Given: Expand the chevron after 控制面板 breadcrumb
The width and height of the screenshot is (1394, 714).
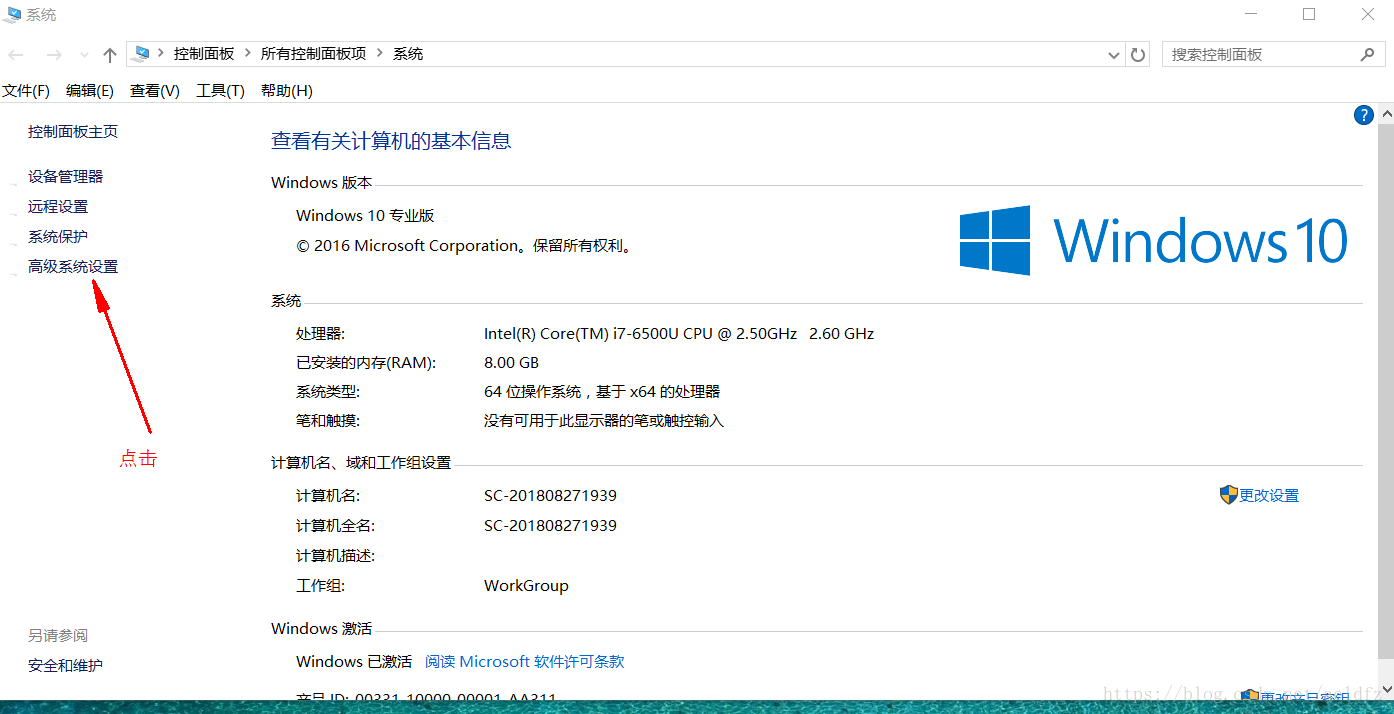Looking at the screenshot, I should [x=247, y=54].
